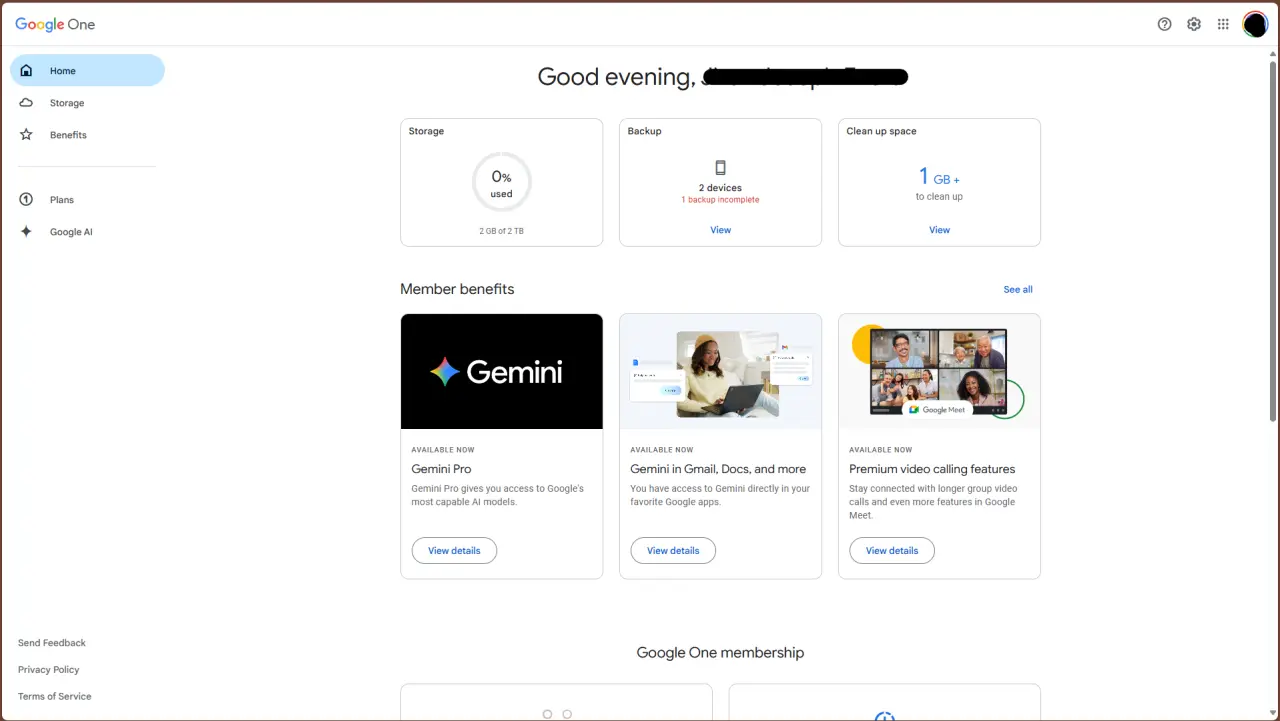Screen dimensions: 1280x721
Task: Open the Send Feedback link
Action: (x=52, y=643)
